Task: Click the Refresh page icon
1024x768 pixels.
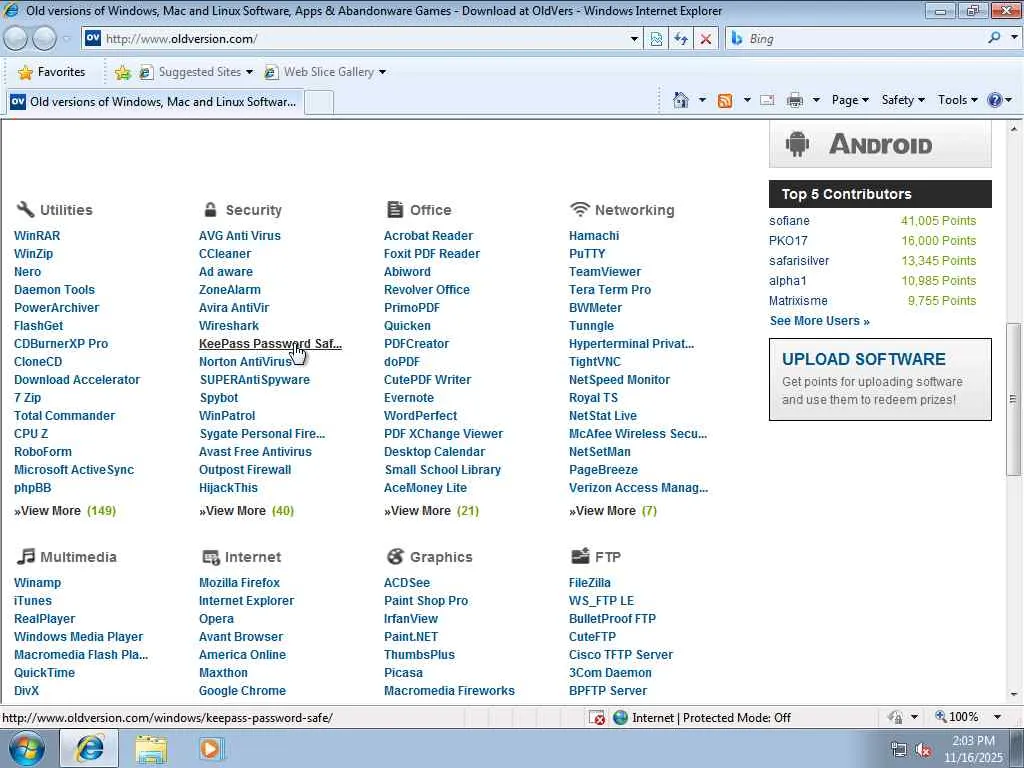Action: click(x=680, y=39)
